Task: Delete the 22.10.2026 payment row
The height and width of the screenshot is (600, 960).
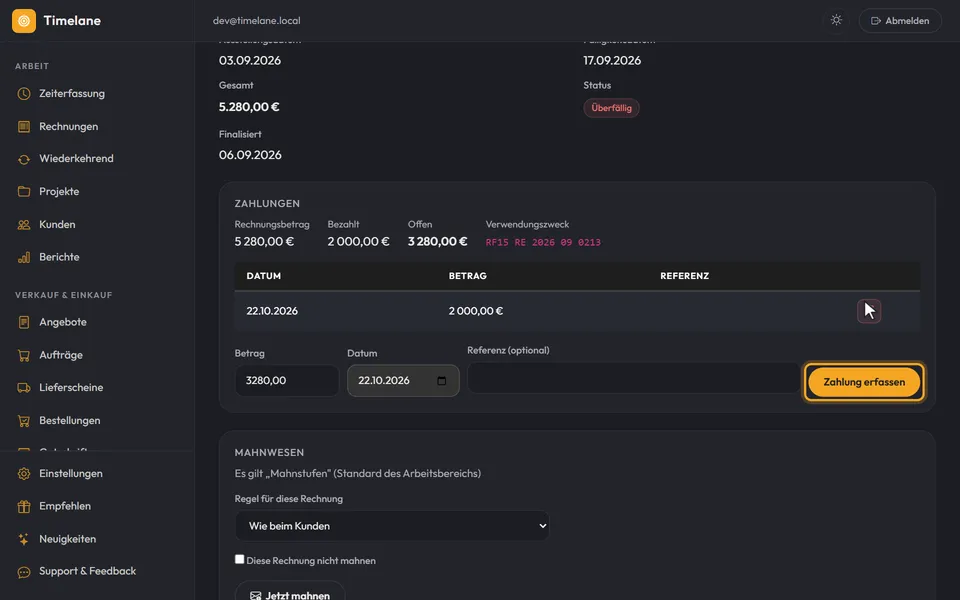Action: point(869,311)
